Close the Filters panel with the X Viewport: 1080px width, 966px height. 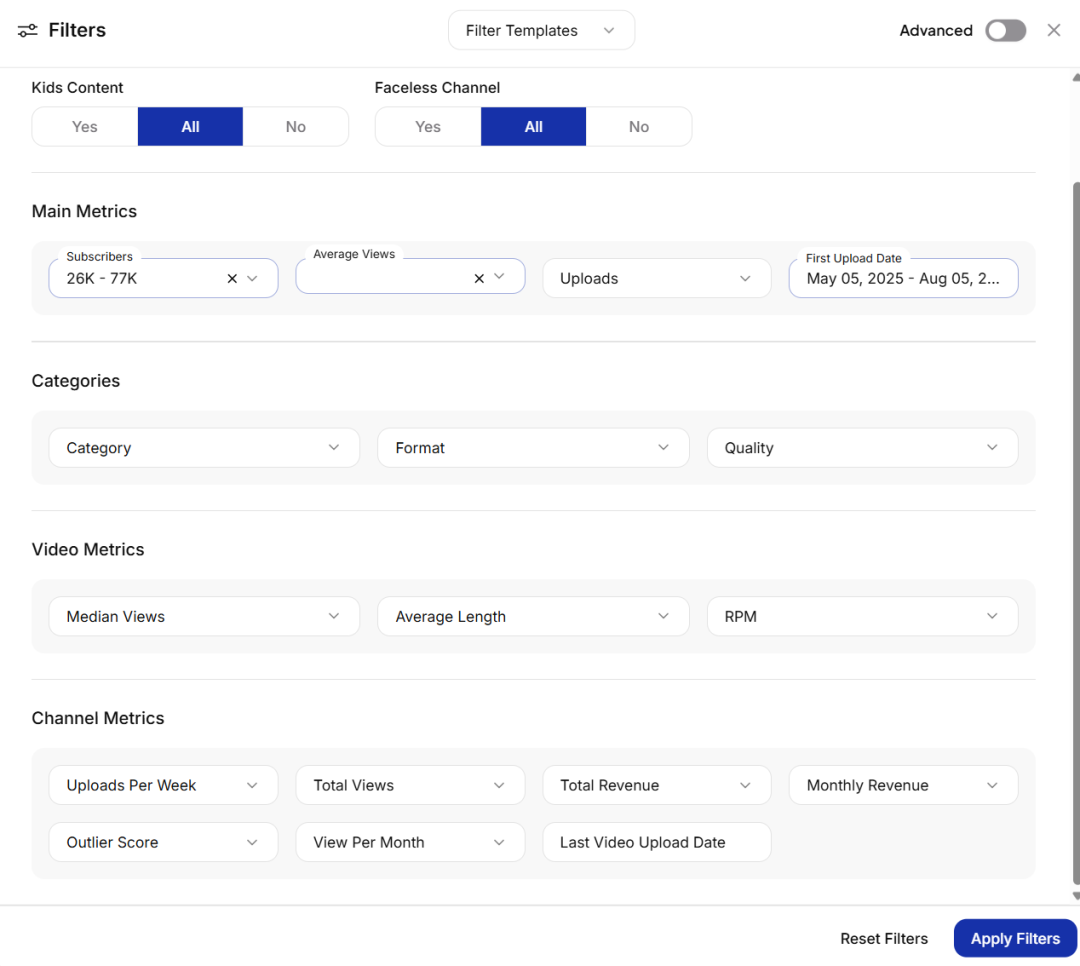pos(1054,31)
